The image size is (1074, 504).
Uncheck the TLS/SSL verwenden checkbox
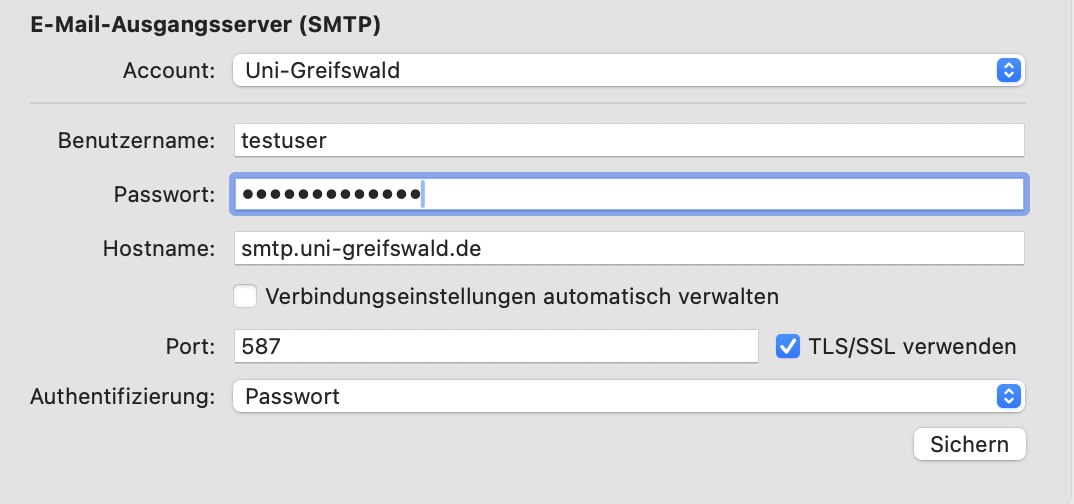pyautogui.click(x=788, y=346)
